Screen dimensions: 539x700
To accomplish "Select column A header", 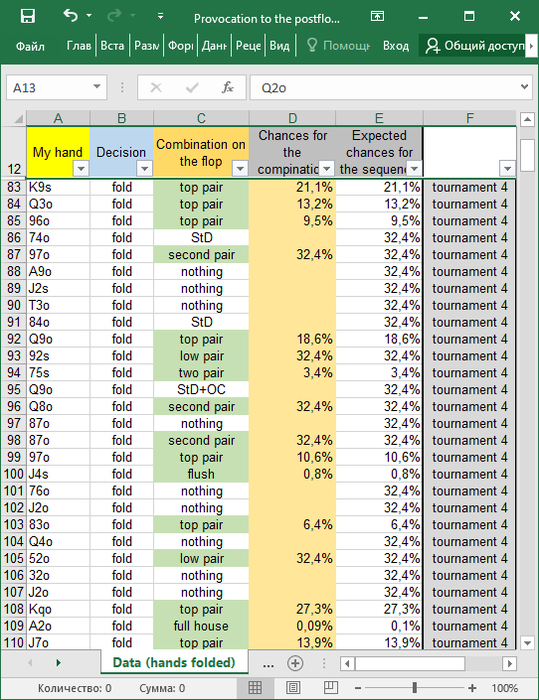I will click(58, 118).
